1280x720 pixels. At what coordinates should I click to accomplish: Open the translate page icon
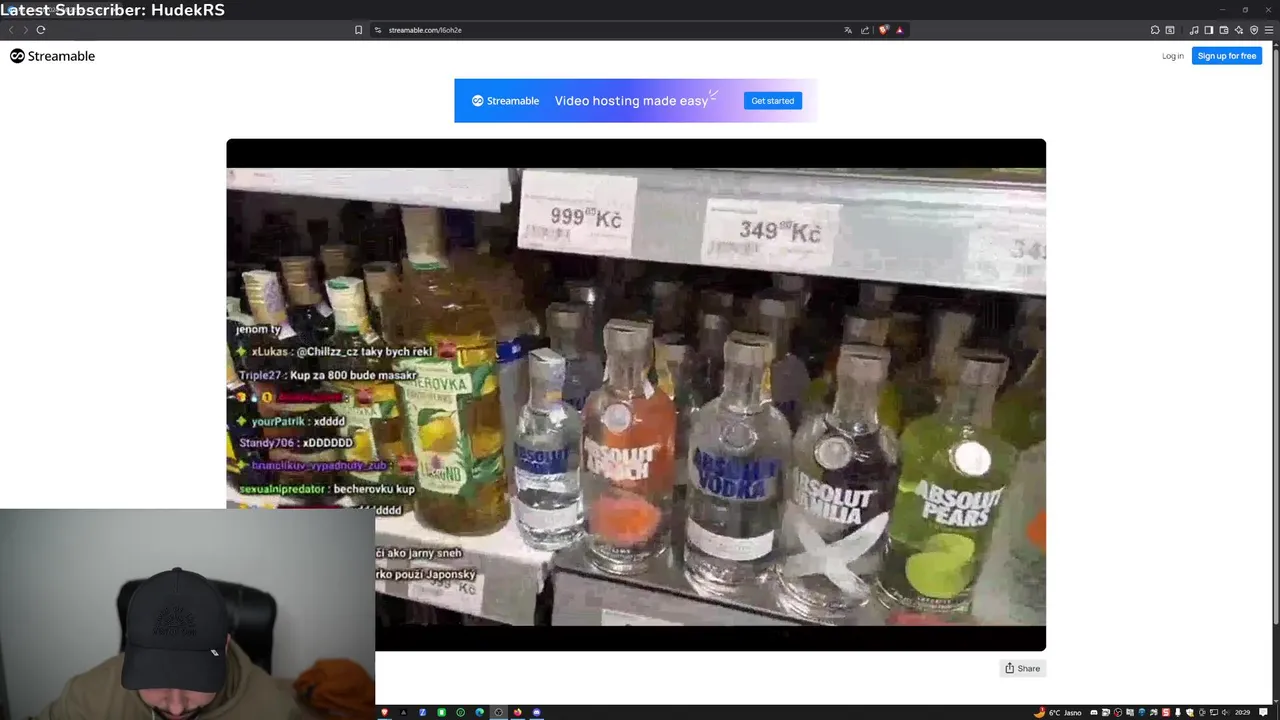(848, 30)
